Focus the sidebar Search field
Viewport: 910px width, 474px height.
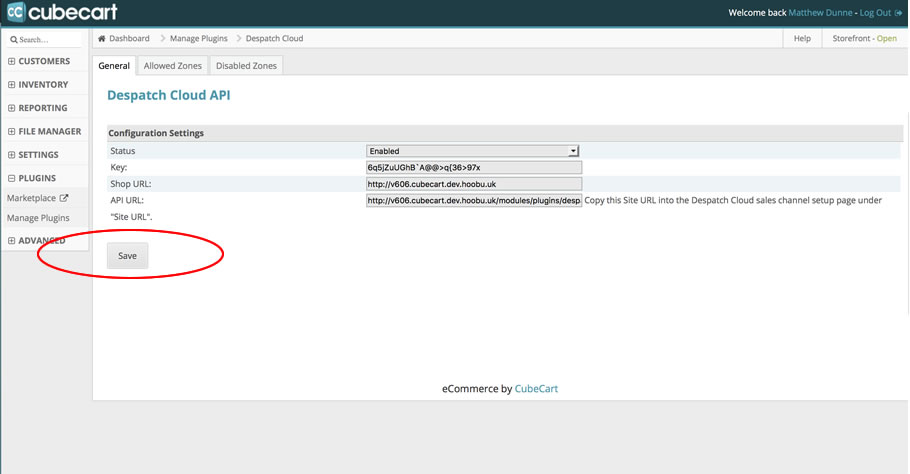point(45,40)
